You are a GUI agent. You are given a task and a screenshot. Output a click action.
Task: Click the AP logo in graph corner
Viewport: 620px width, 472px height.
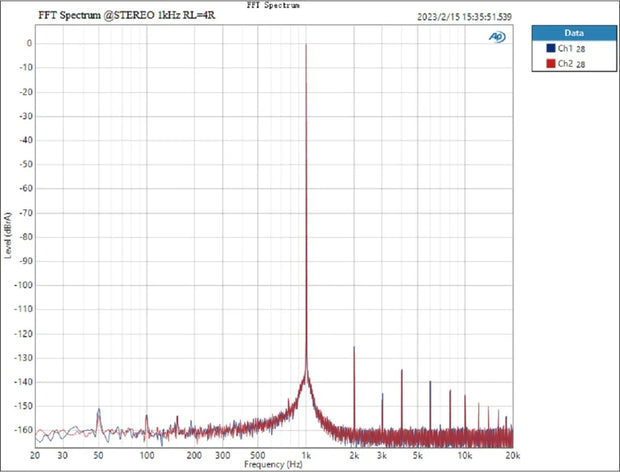[497, 36]
